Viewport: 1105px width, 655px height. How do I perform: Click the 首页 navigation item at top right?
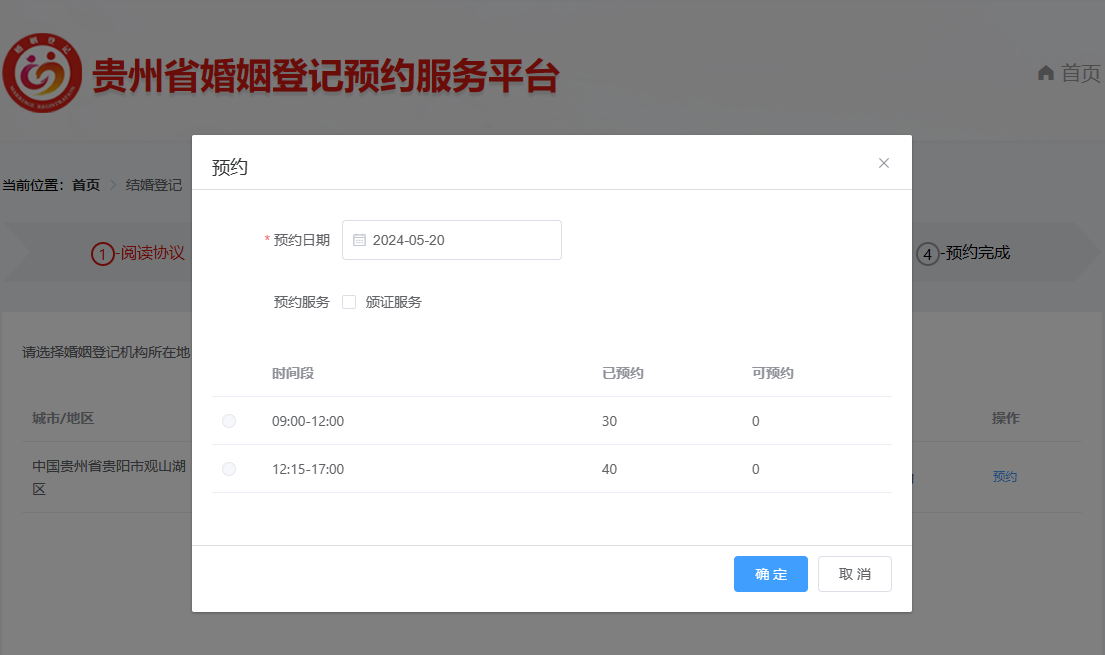[x=1069, y=73]
